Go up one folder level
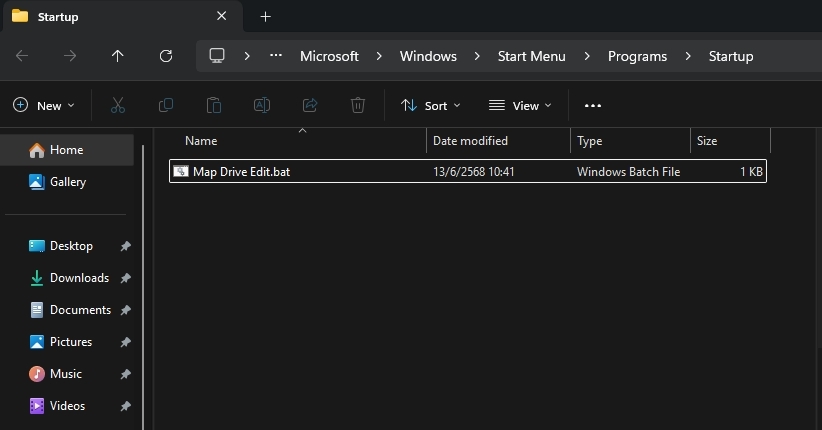This screenshot has width=822, height=430. (x=118, y=56)
